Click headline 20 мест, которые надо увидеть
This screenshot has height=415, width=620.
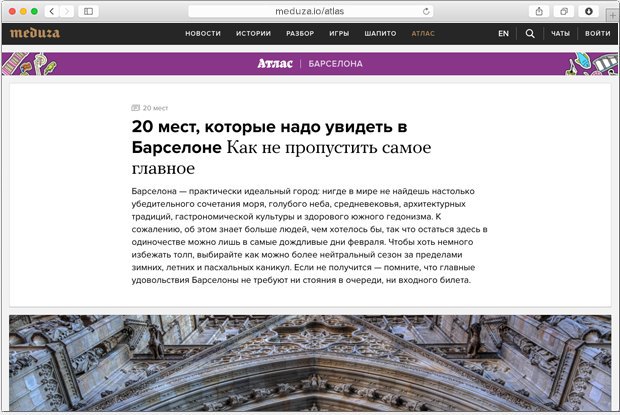(269, 137)
